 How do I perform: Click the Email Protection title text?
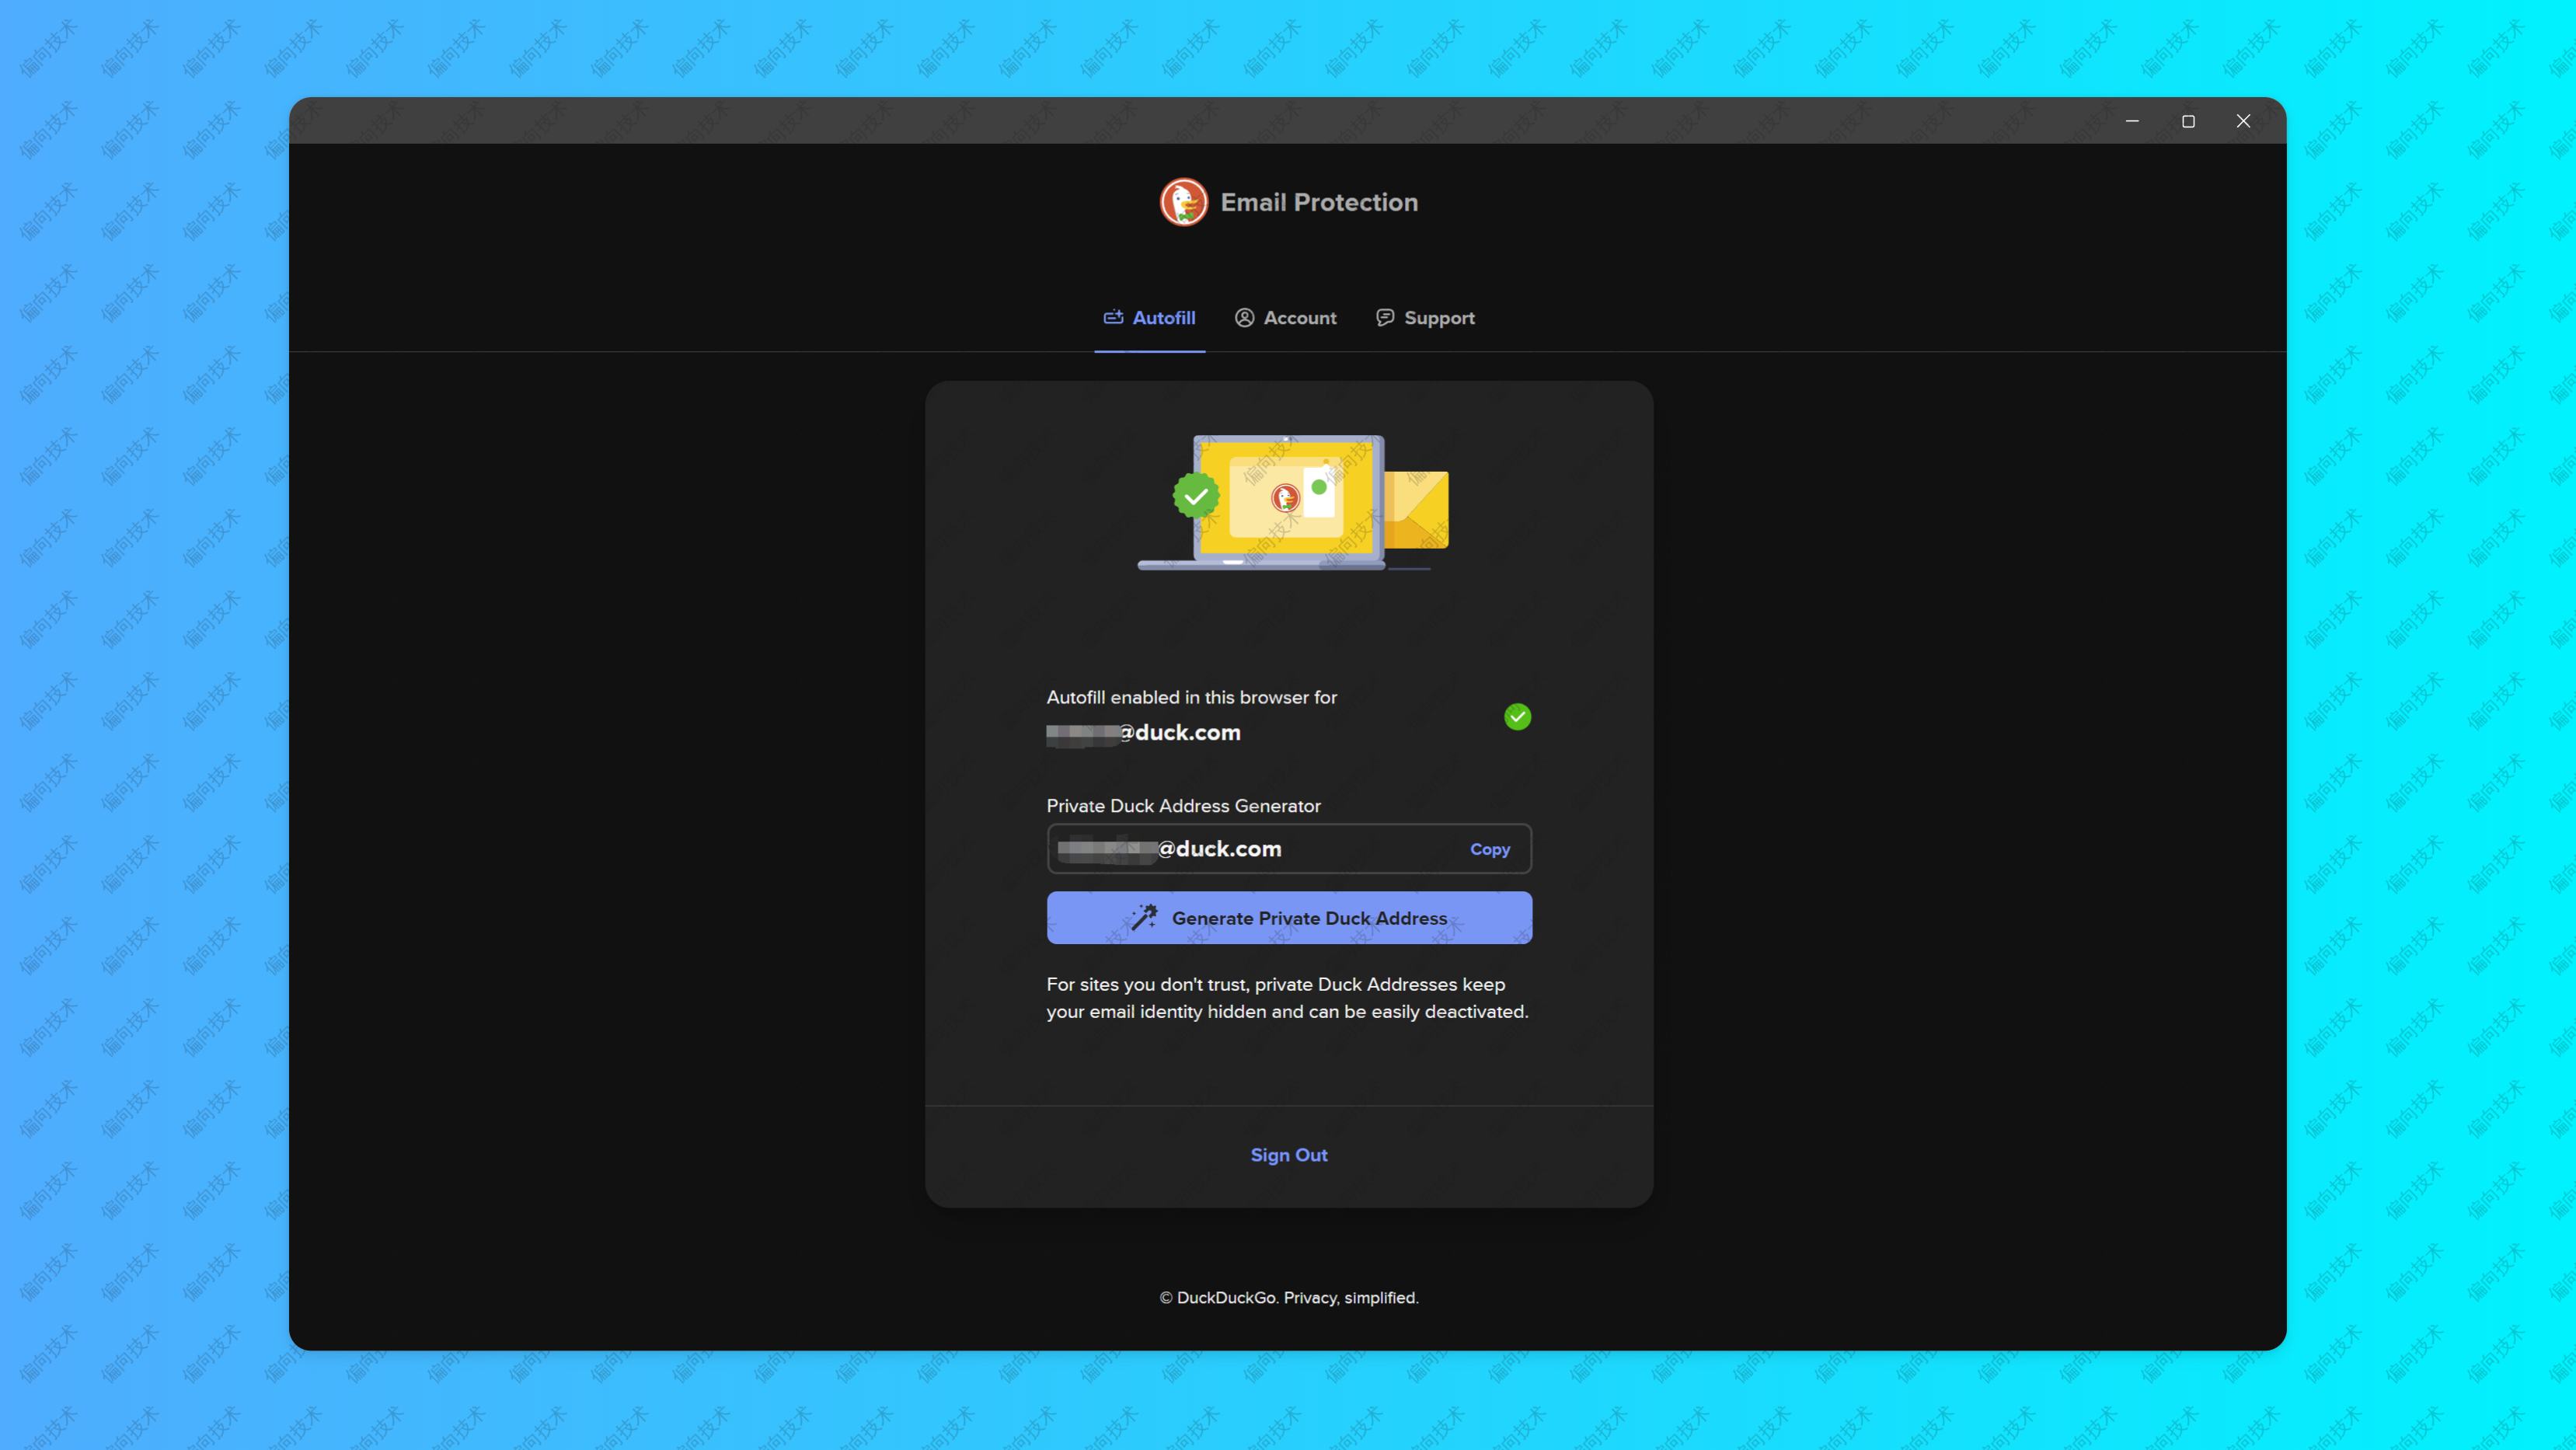[1319, 202]
